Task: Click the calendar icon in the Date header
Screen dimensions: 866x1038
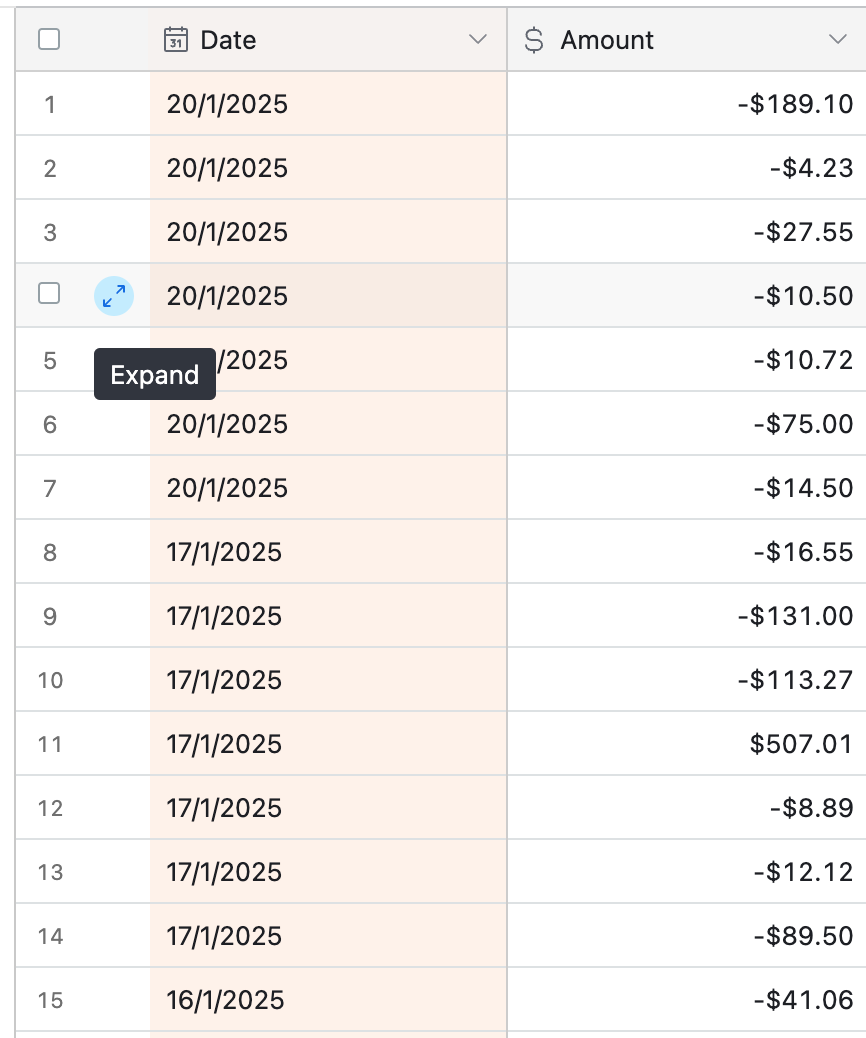Action: click(x=175, y=40)
